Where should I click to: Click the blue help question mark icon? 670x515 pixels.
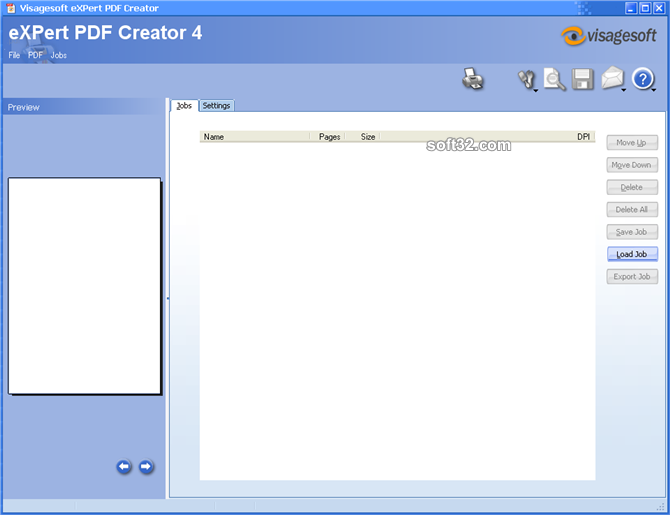point(642,79)
